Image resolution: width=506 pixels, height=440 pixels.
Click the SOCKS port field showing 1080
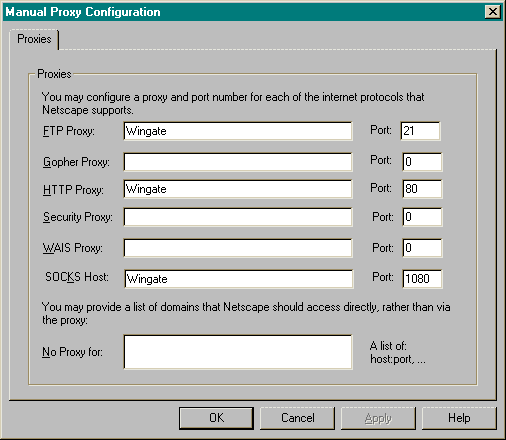422,279
